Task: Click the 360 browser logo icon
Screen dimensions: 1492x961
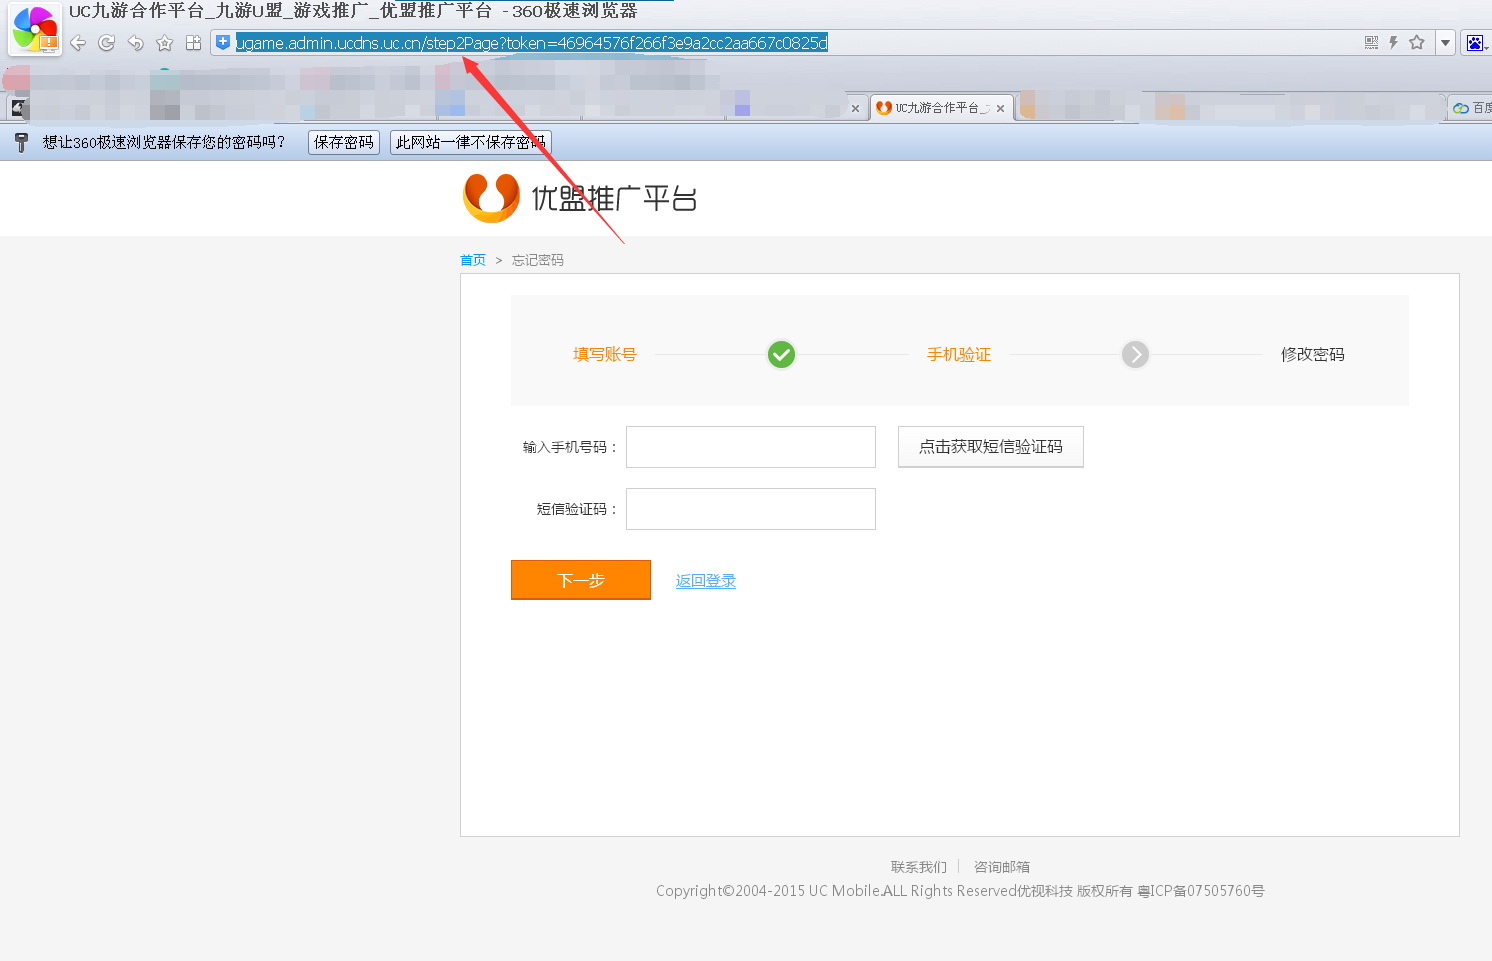Action: click(35, 28)
